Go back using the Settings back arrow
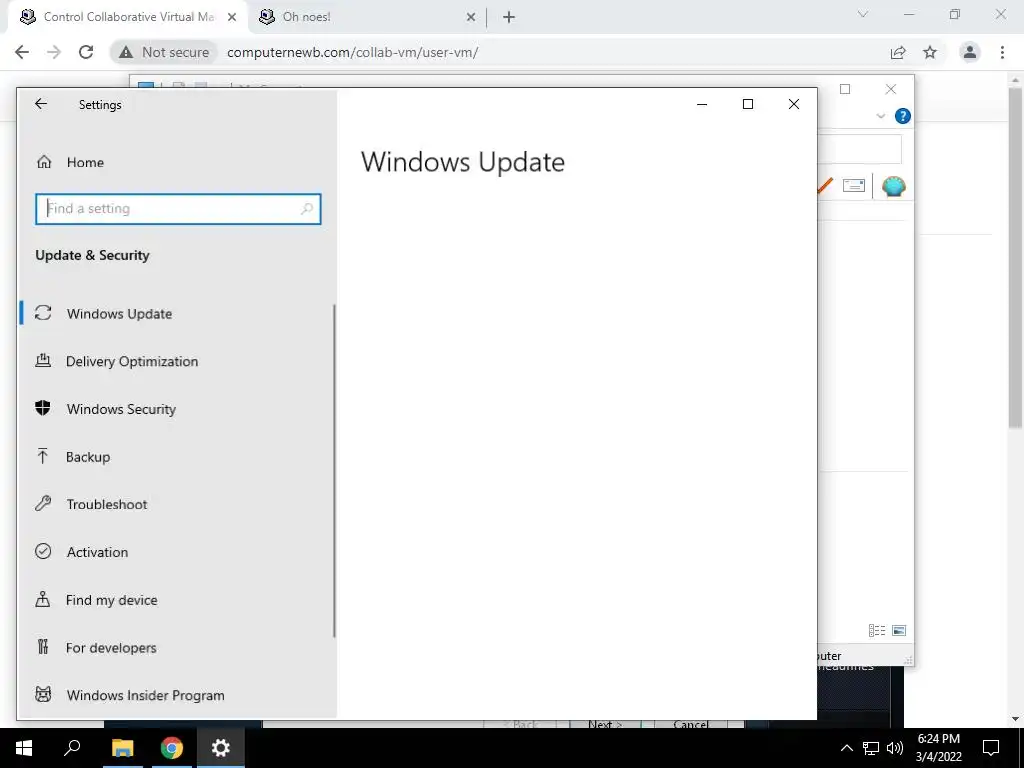The image size is (1024, 768). (x=41, y=104)
